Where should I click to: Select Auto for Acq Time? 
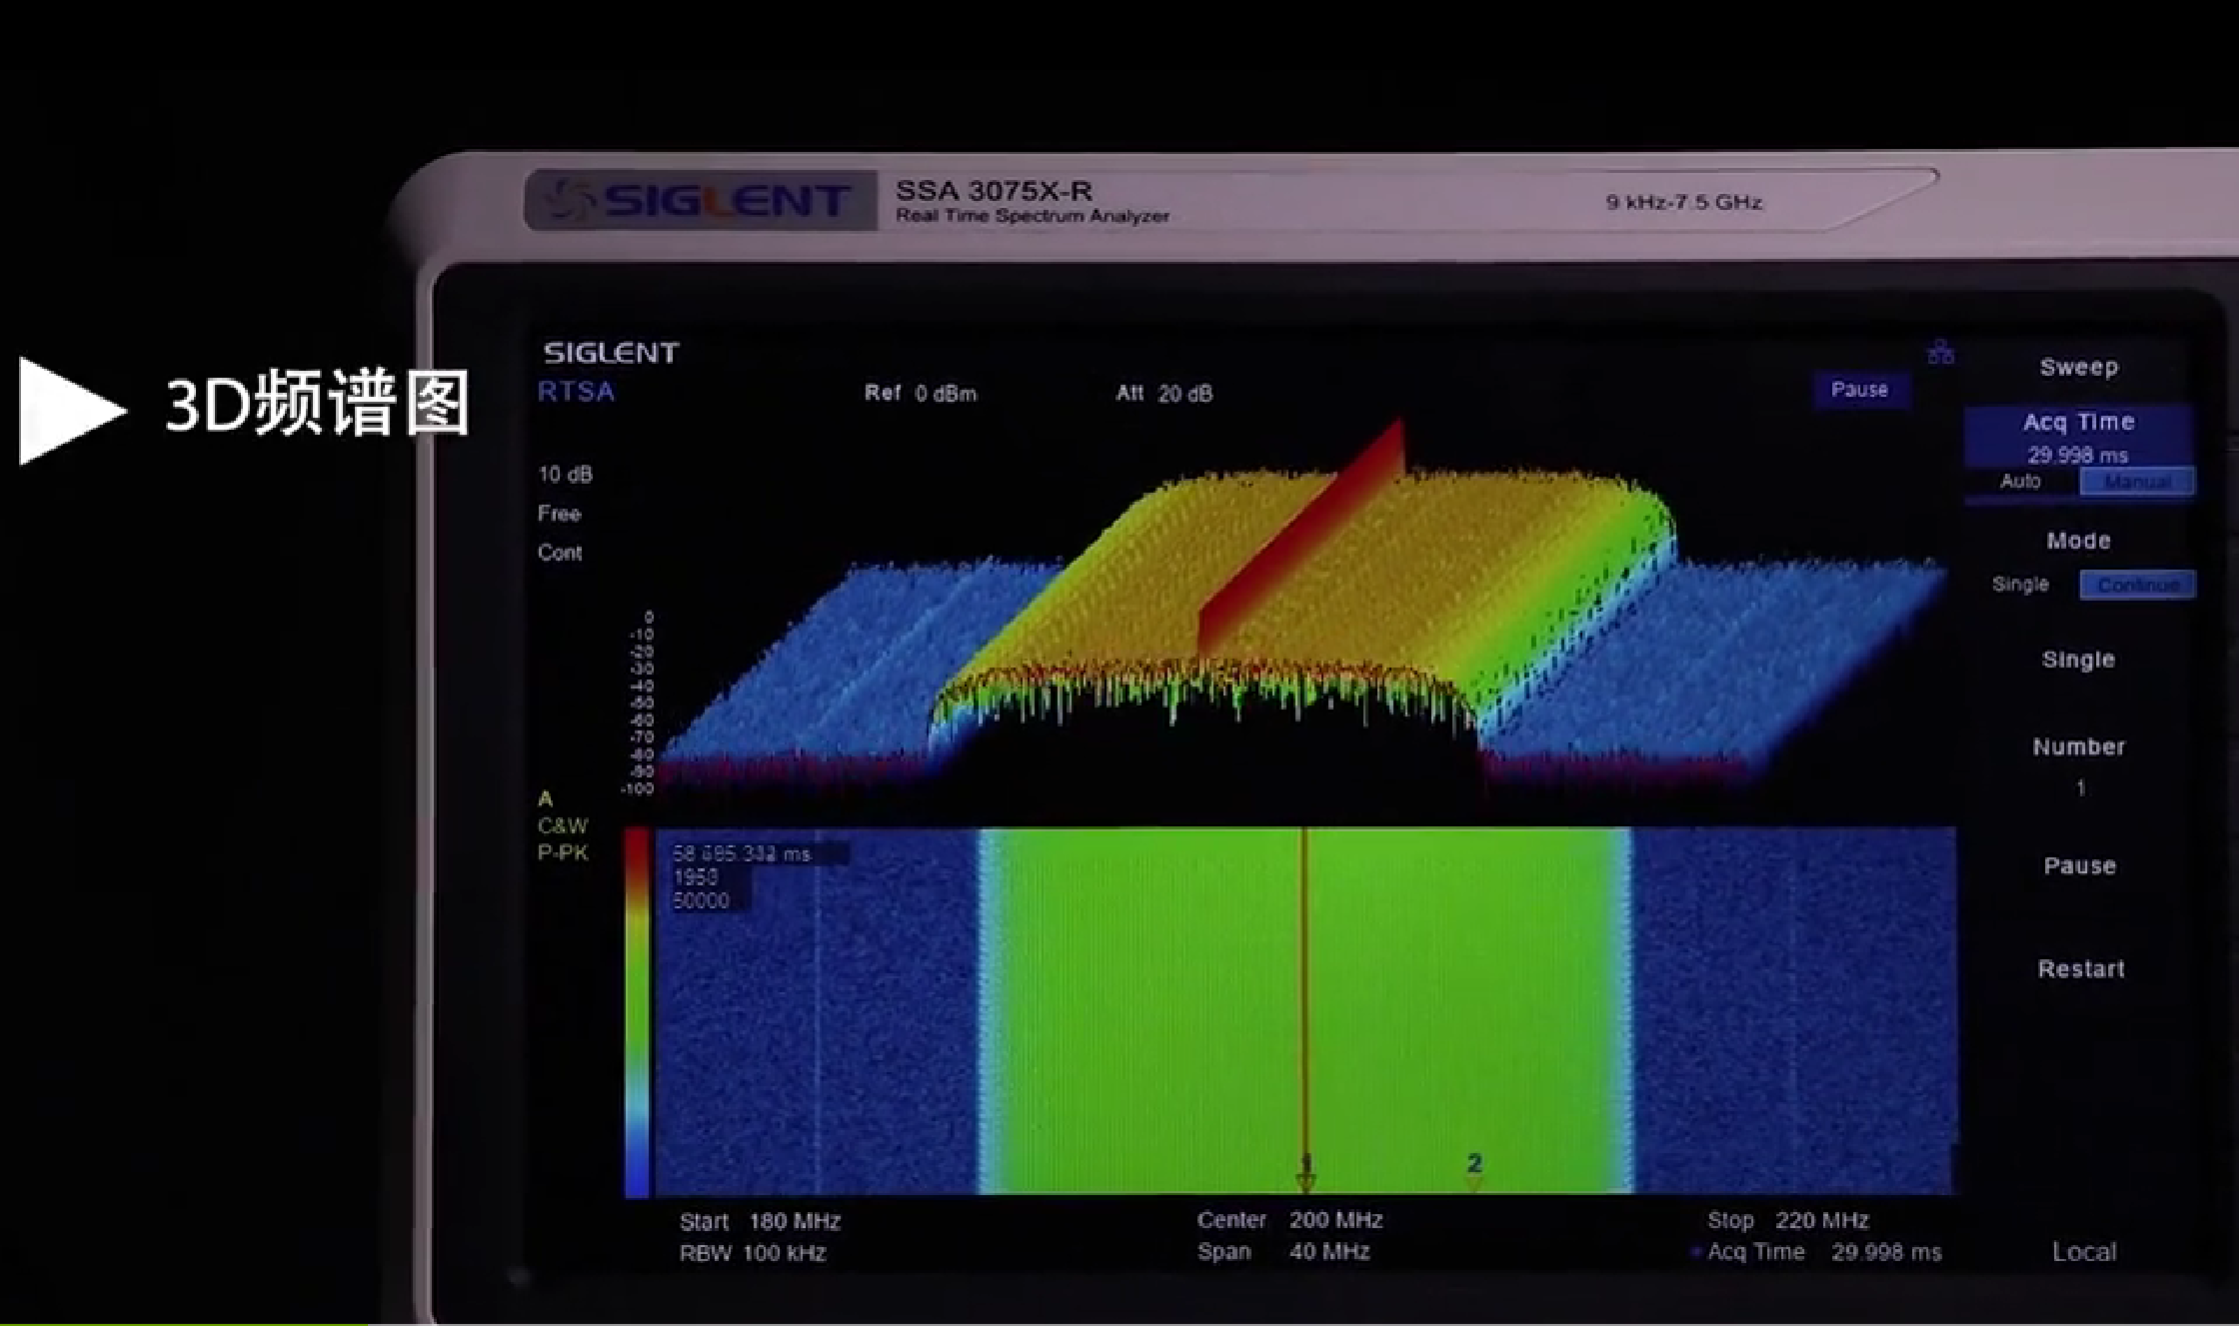(x=2020, y=482)
